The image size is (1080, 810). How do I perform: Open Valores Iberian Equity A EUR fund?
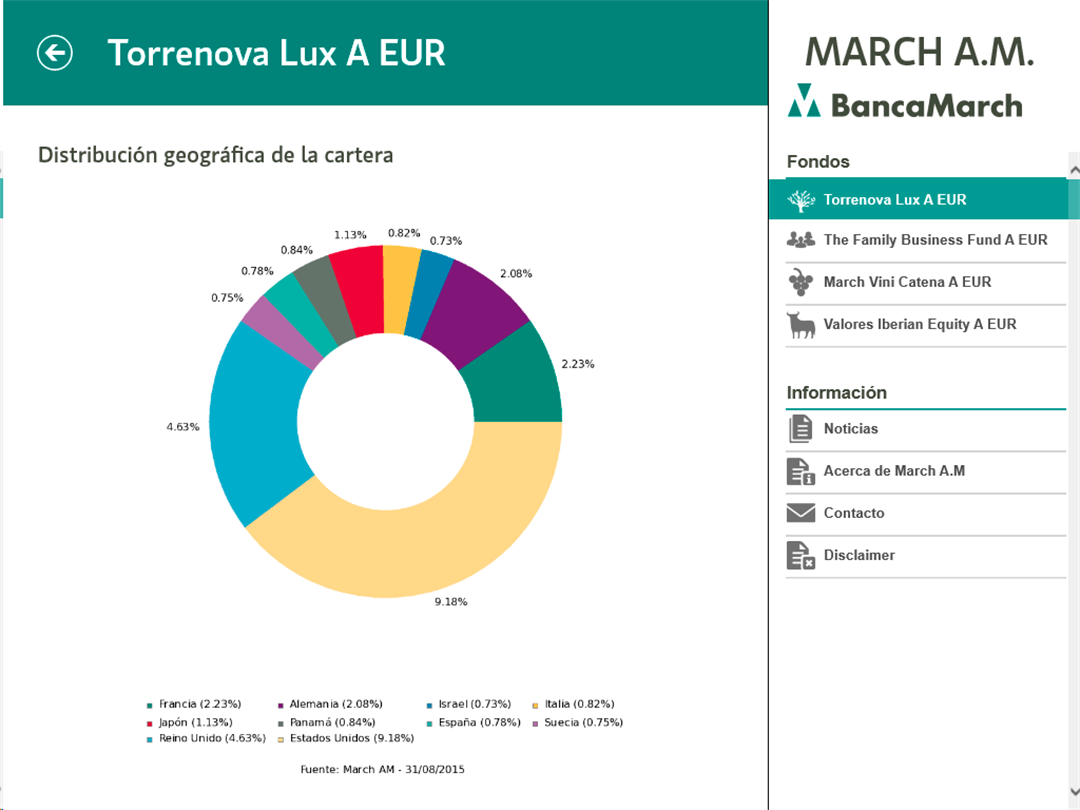[x=926, y=325]
